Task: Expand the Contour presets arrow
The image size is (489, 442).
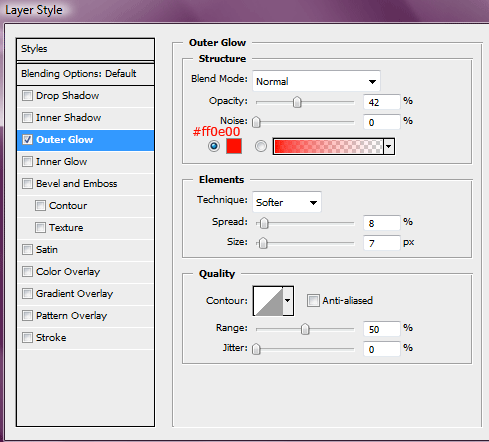Action: [x=288, y=301]
